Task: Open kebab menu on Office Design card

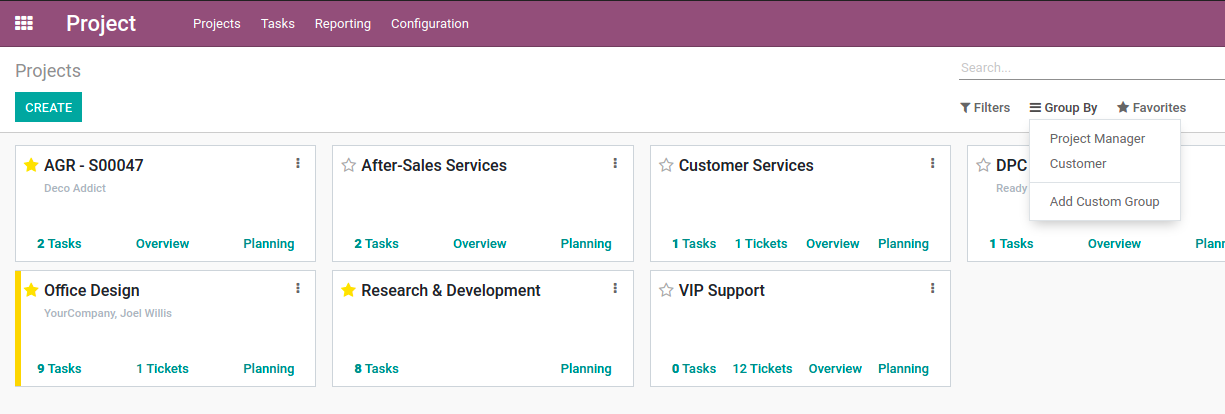Action: 298,288
